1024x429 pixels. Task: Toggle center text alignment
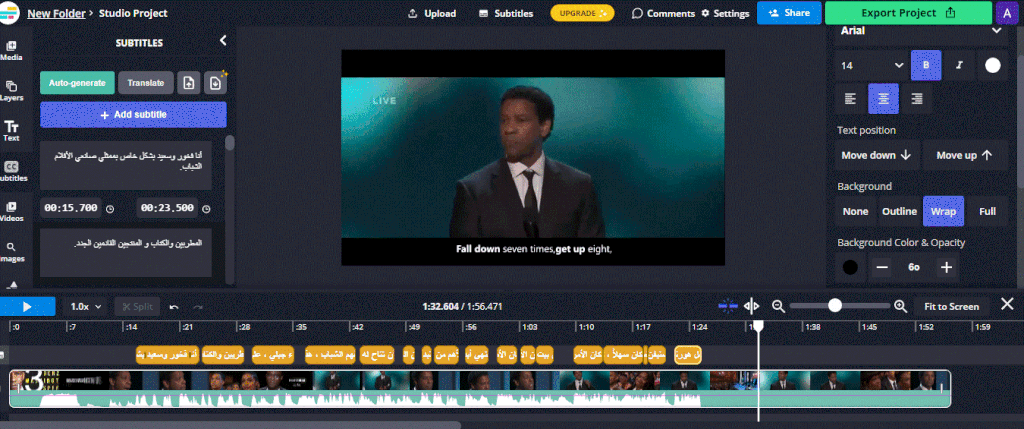[884, 99]
